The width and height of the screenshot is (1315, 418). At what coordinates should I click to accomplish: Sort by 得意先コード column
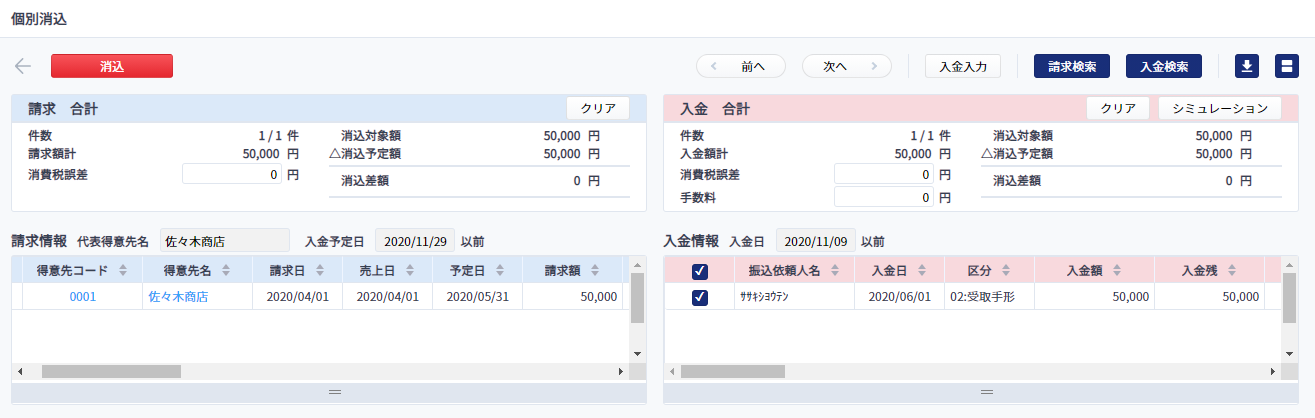[82, 270]
